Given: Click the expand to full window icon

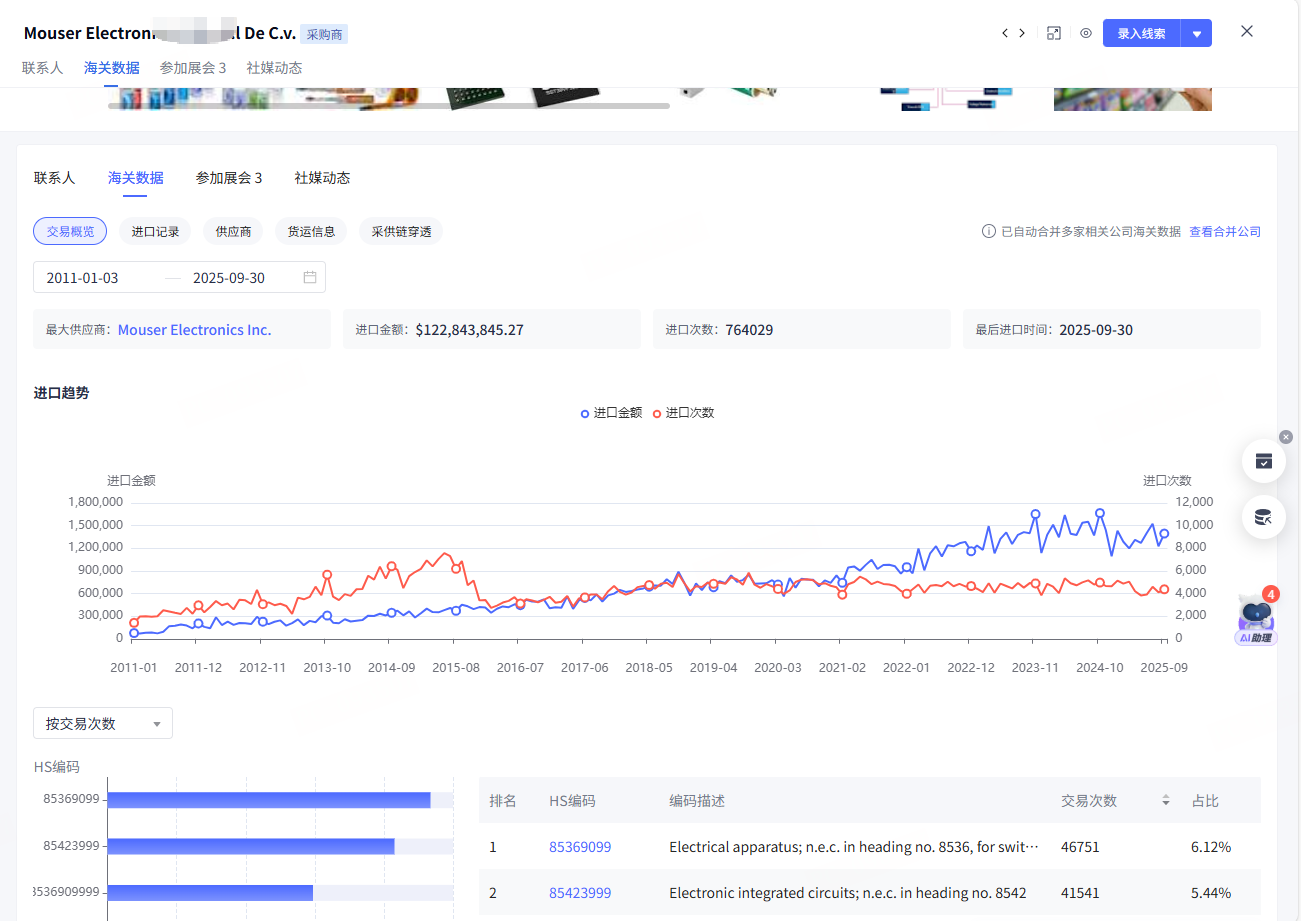Looking at the screenshot, I should 1053,33.
